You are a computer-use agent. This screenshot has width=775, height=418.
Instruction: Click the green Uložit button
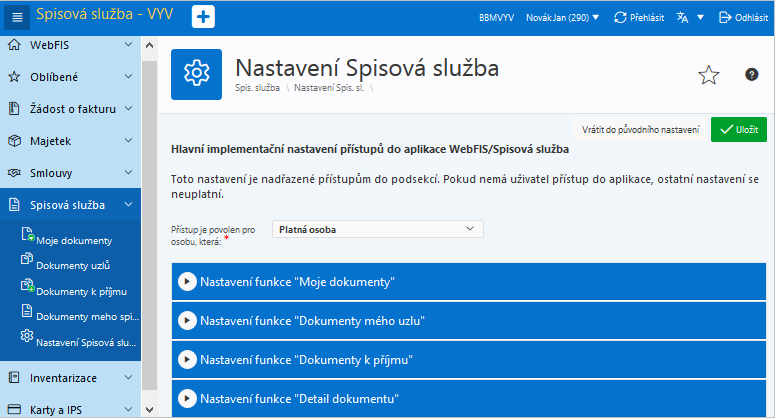(x=739, y=130)
